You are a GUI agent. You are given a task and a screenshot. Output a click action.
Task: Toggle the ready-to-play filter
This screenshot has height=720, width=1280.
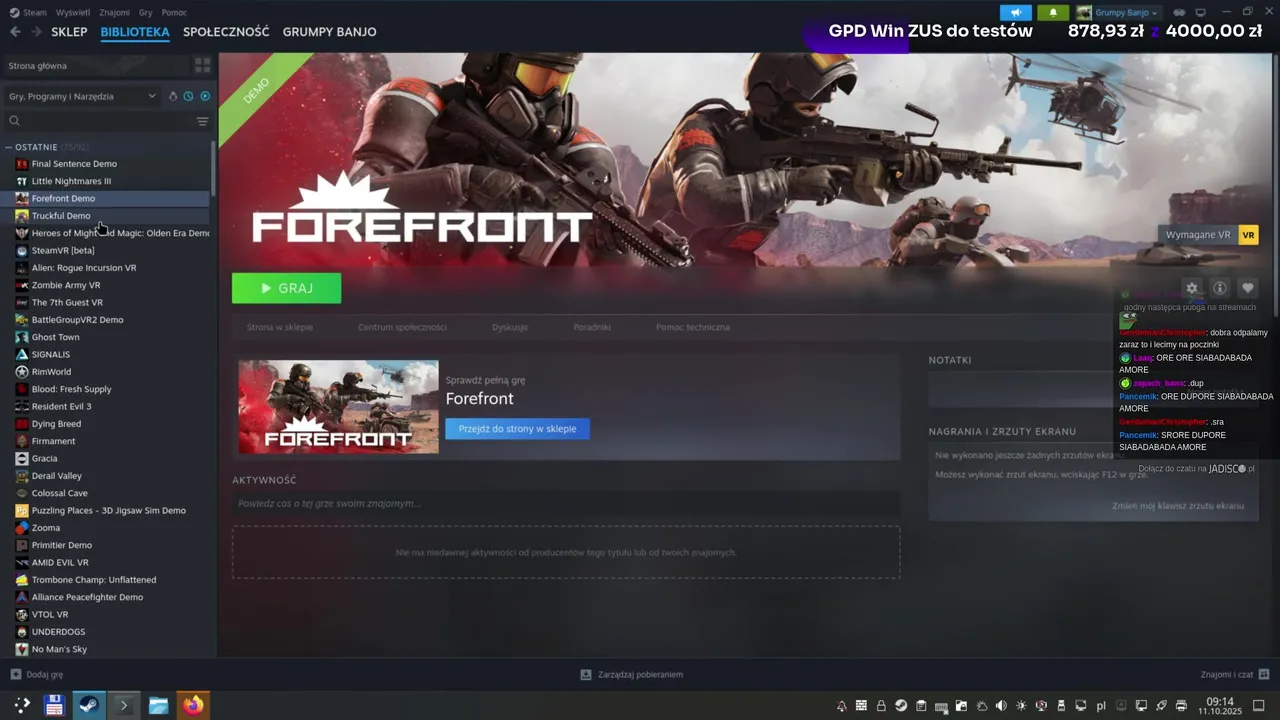[205, 96]
